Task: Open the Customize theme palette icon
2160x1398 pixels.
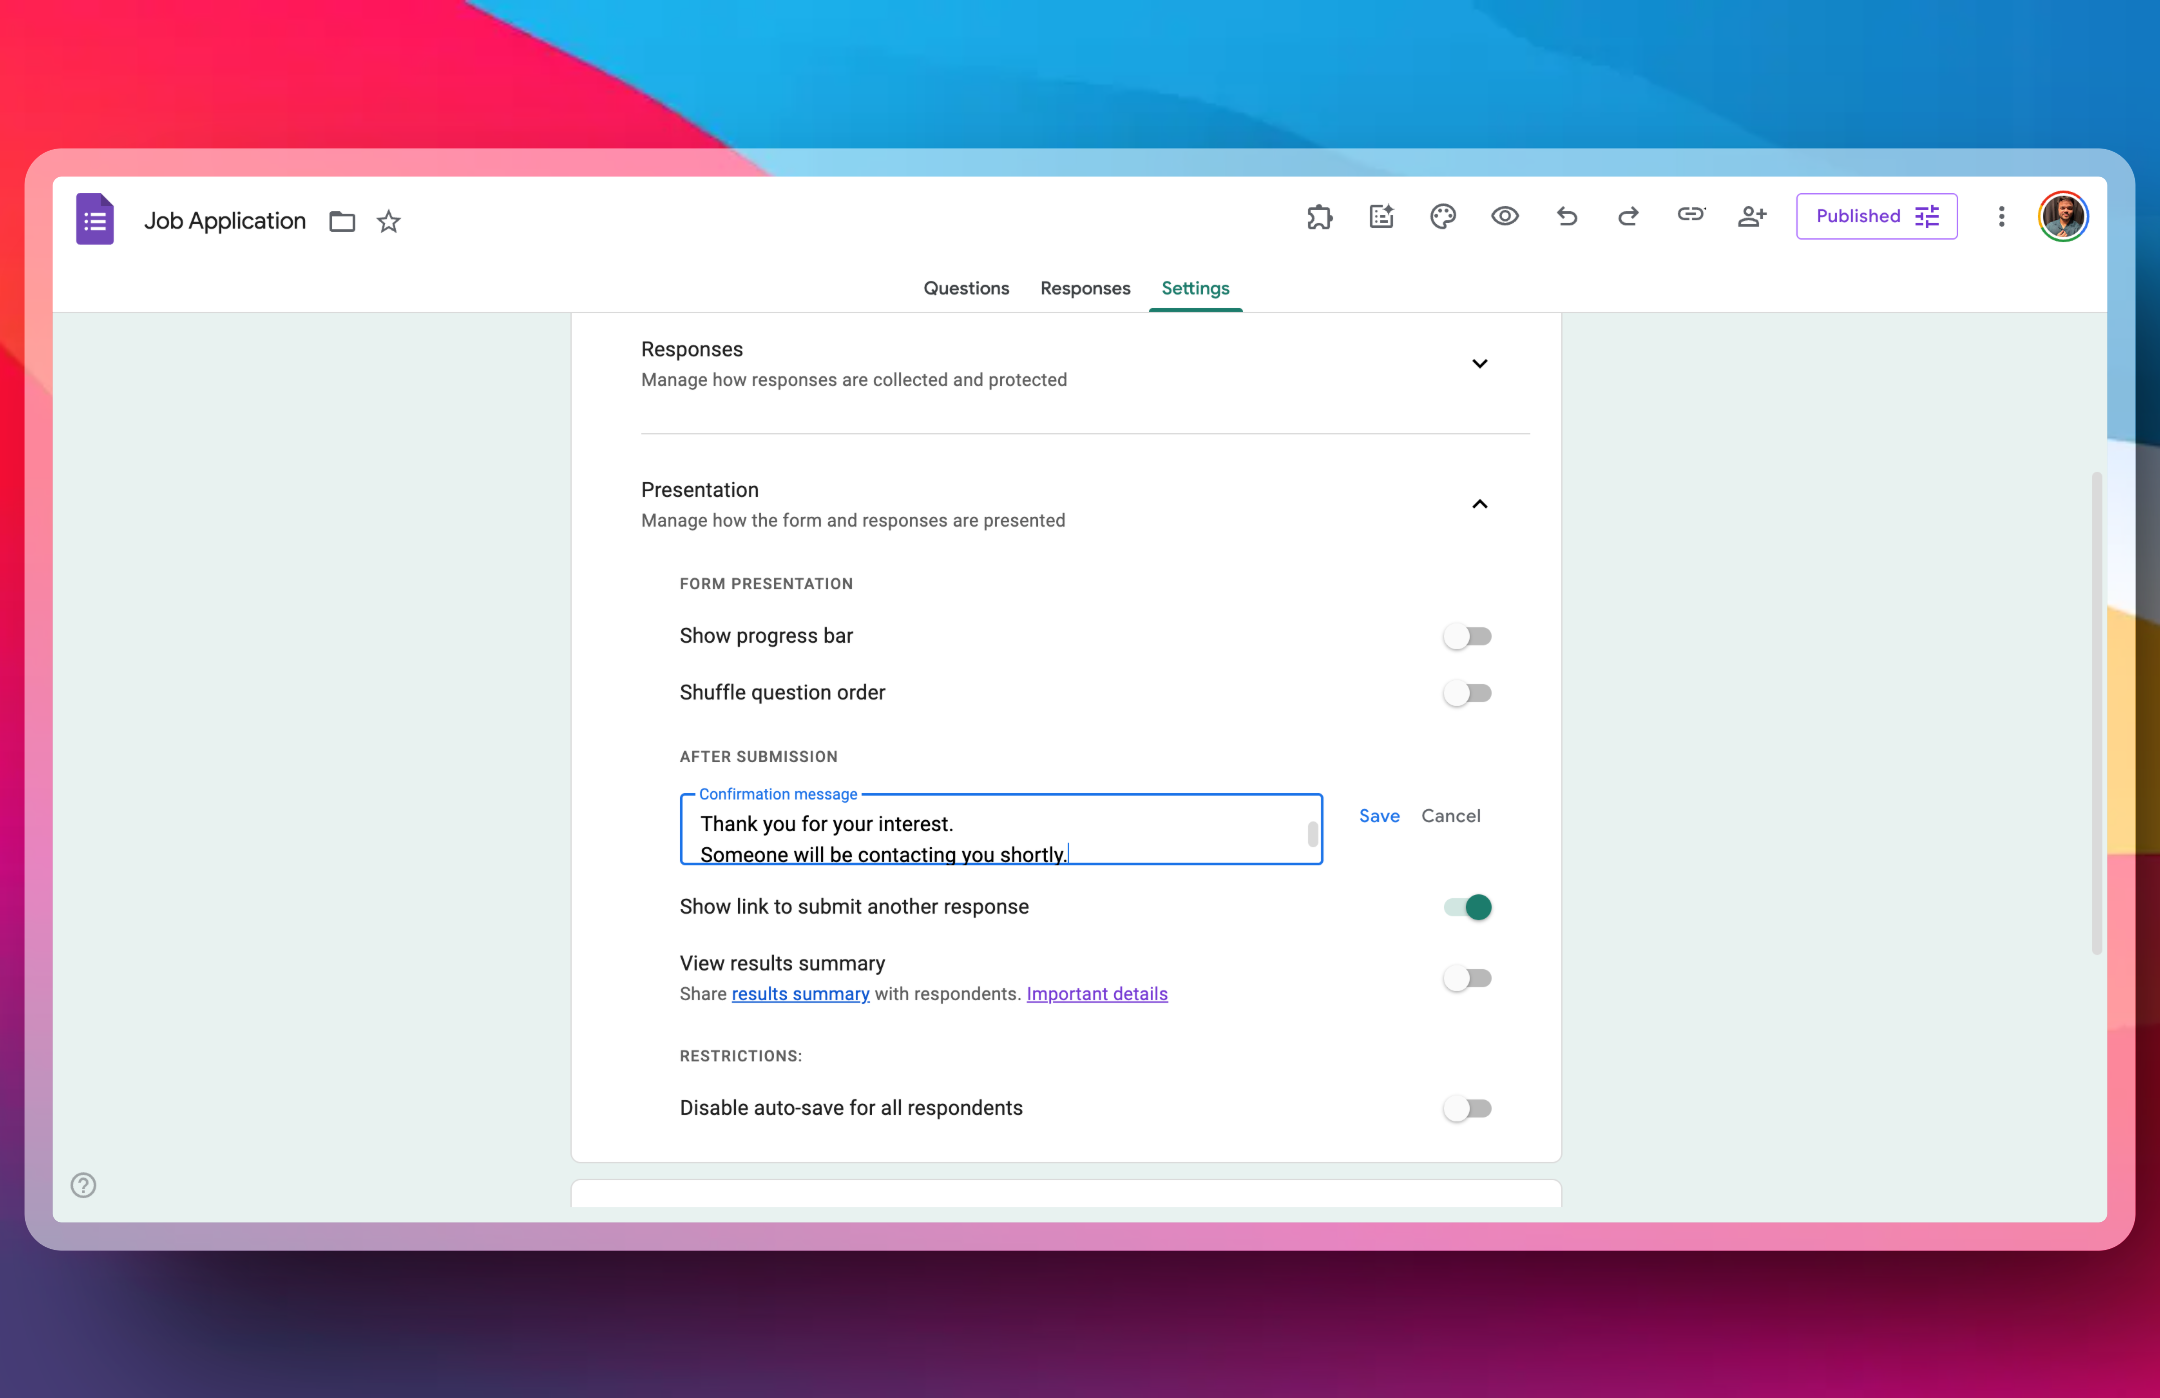Action: [1442, 216]
